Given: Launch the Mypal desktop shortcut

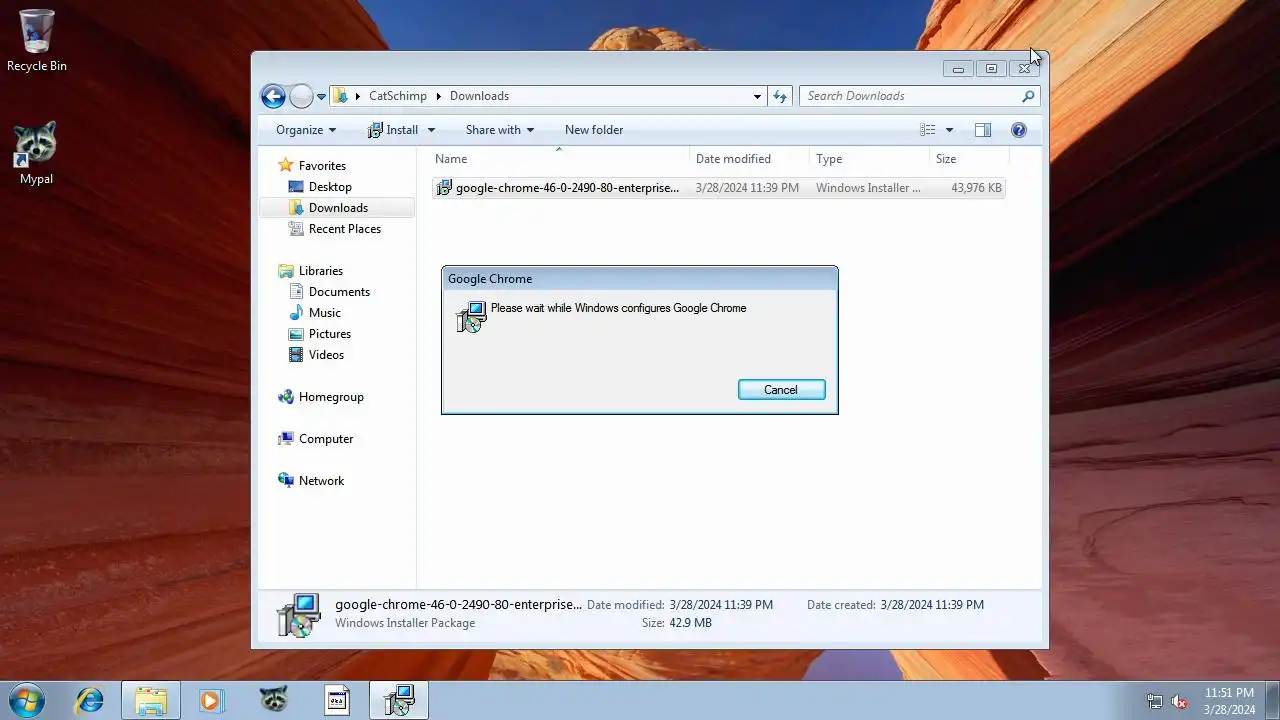Looking at the screenshot, I should tap(36, 153).
